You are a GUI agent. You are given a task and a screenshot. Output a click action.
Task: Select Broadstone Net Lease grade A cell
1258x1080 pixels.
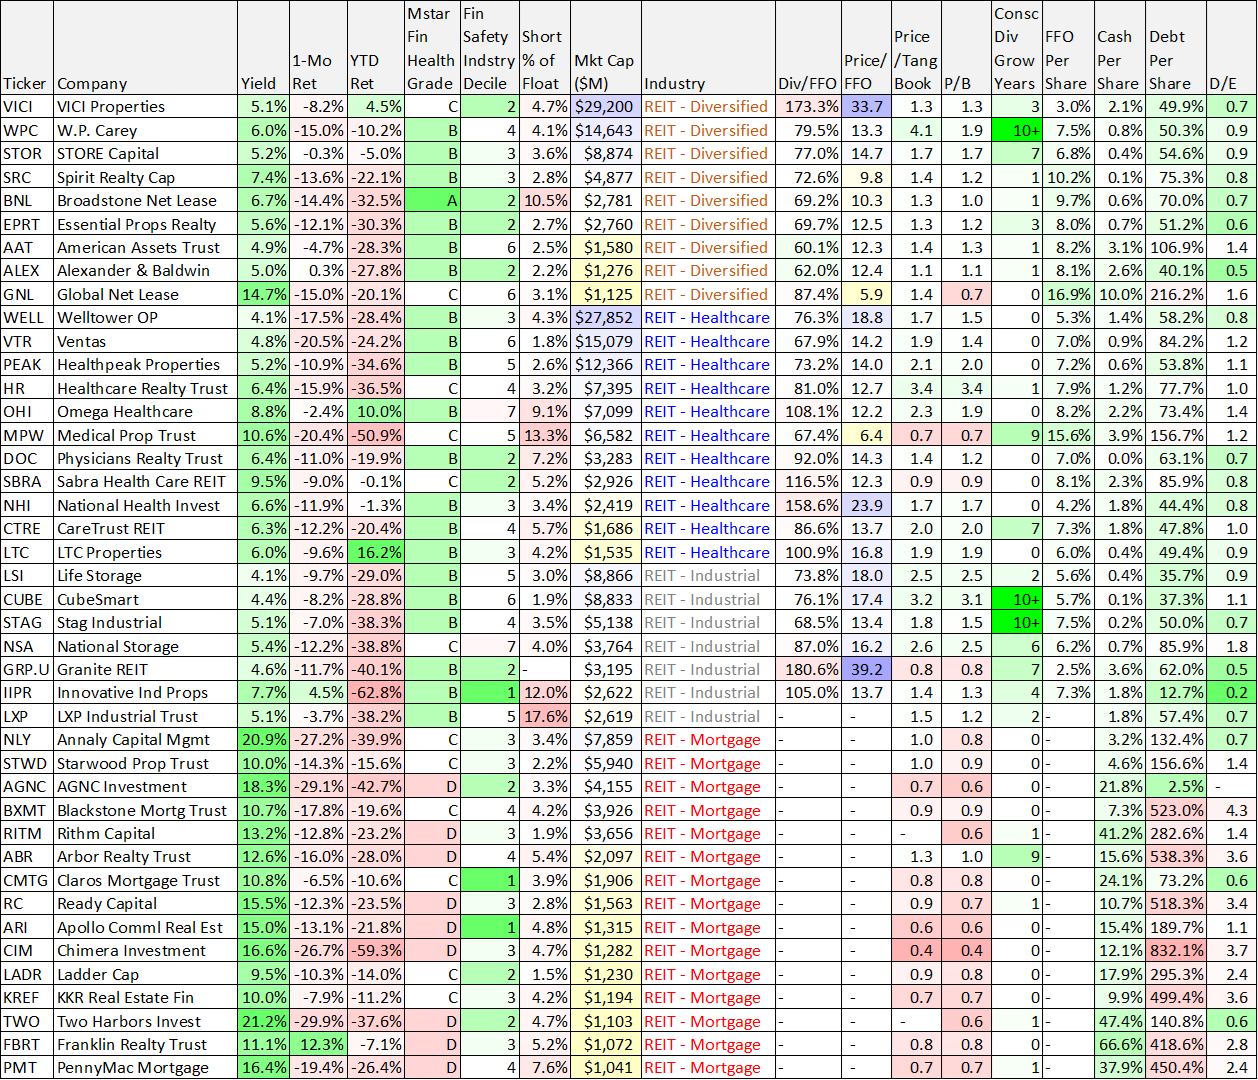coord(431,201)
